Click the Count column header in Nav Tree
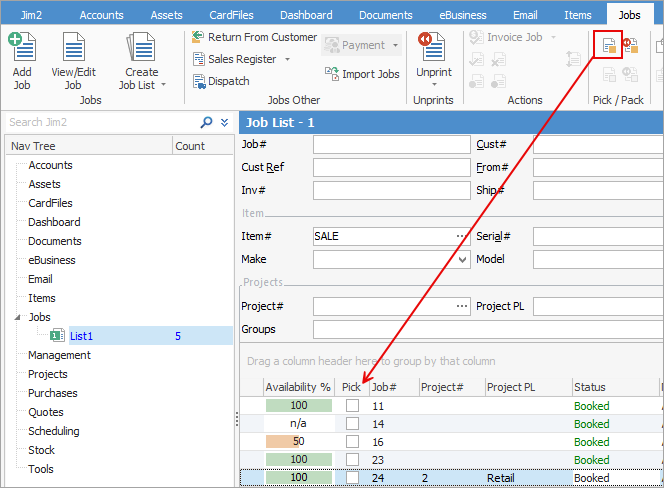Viewport: 664px width, 488px height. click(202, 146)
